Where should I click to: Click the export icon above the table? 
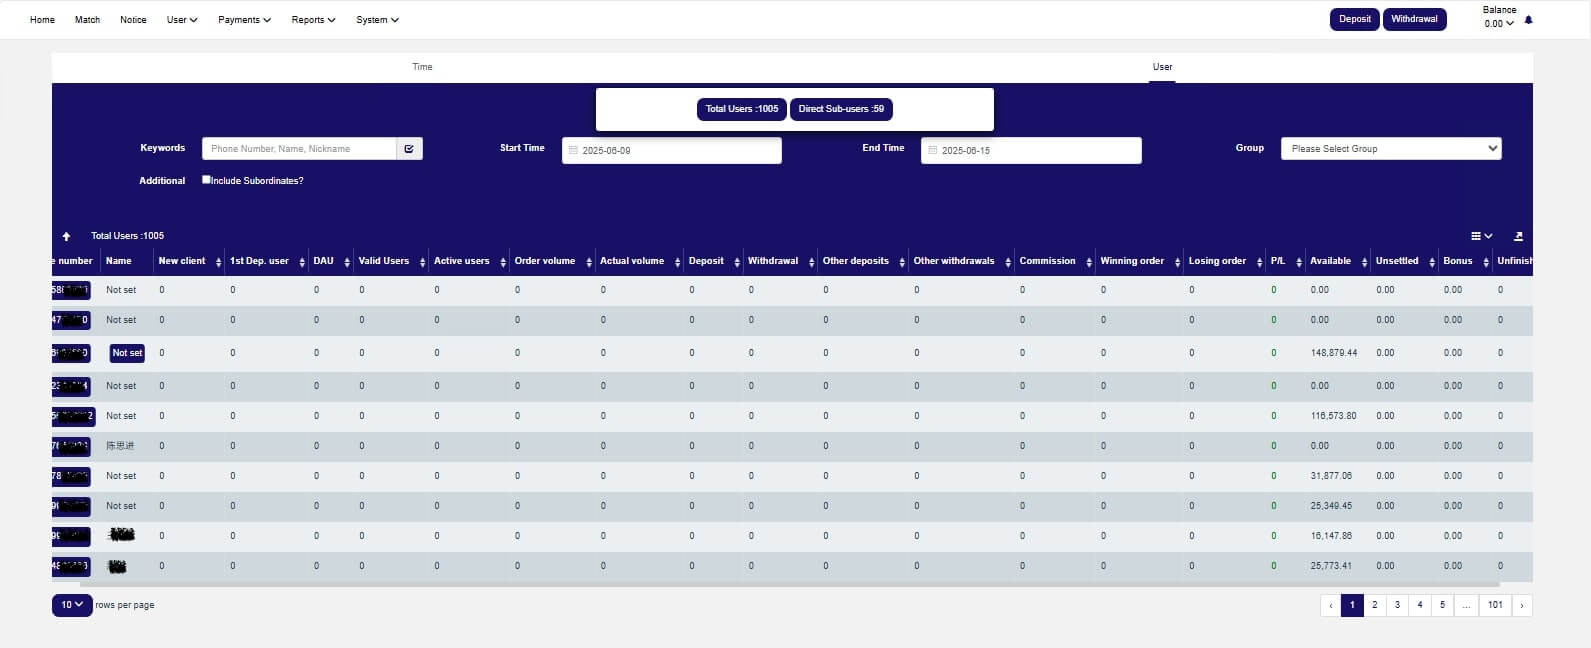pyautogui.click(x=1518, y=236)
